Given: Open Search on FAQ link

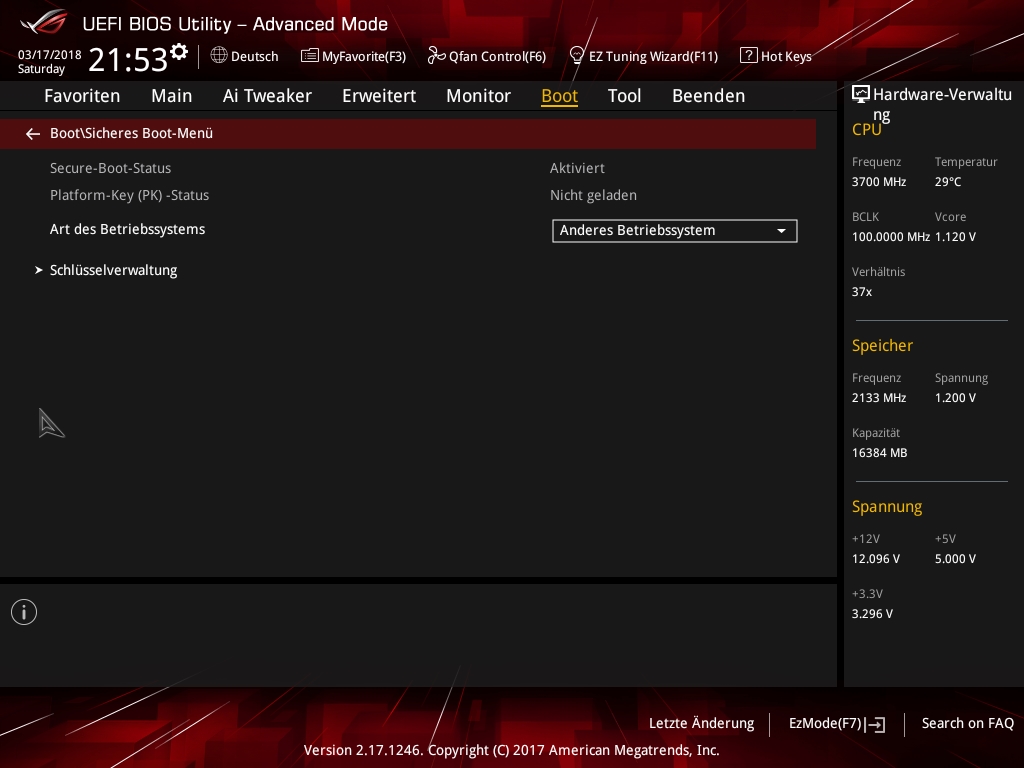Looking at the screenshot, I should coord(967,724).
